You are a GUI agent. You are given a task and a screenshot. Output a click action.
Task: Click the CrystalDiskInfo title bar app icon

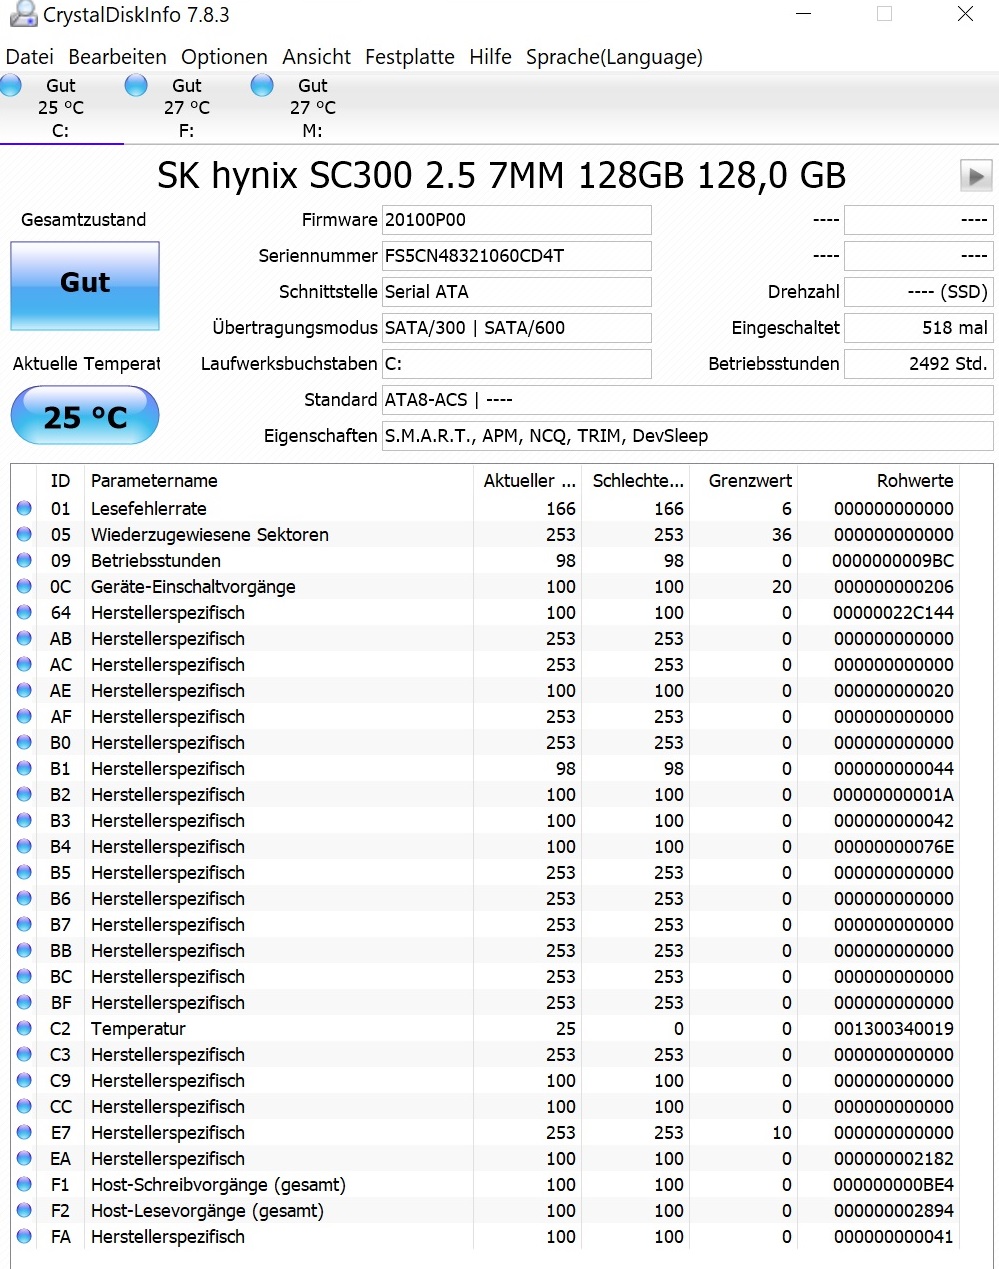[x=22, y=13]
